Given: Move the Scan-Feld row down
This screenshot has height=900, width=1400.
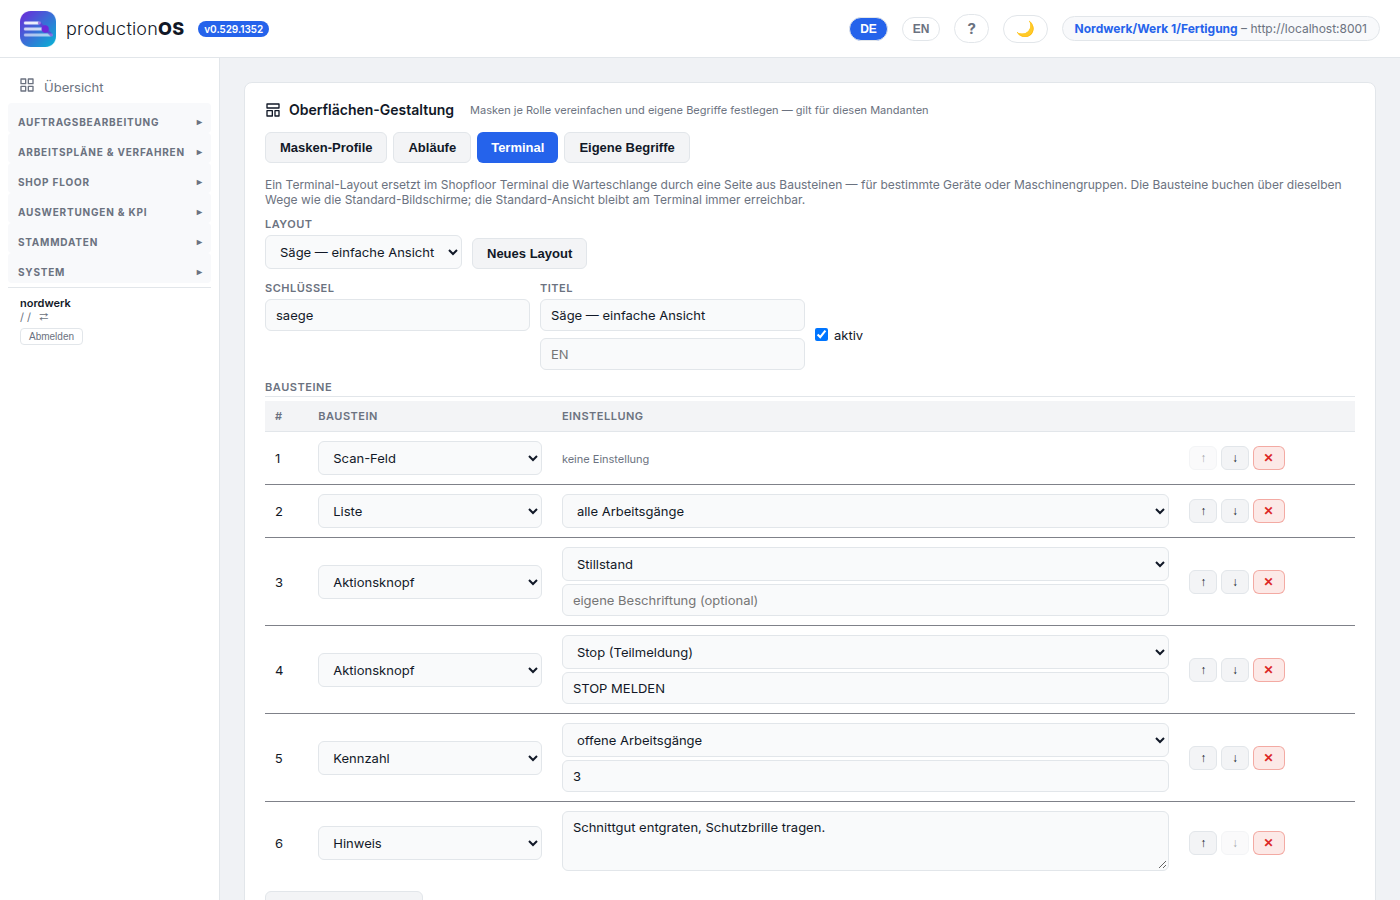Looking at the screenshot, I should [1235, 458].
